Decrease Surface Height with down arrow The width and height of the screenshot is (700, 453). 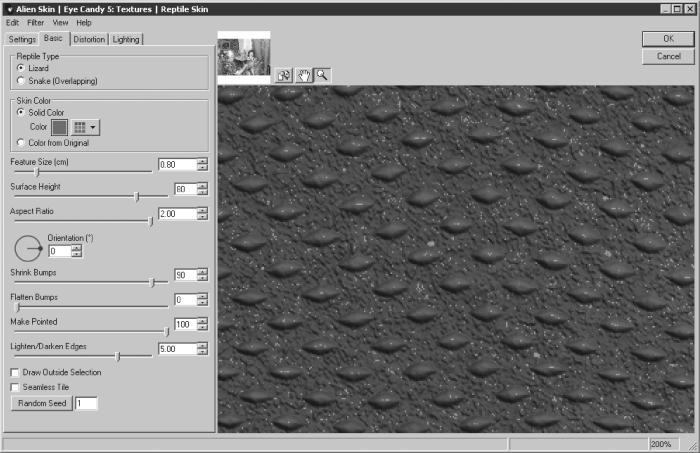(202, 192)
